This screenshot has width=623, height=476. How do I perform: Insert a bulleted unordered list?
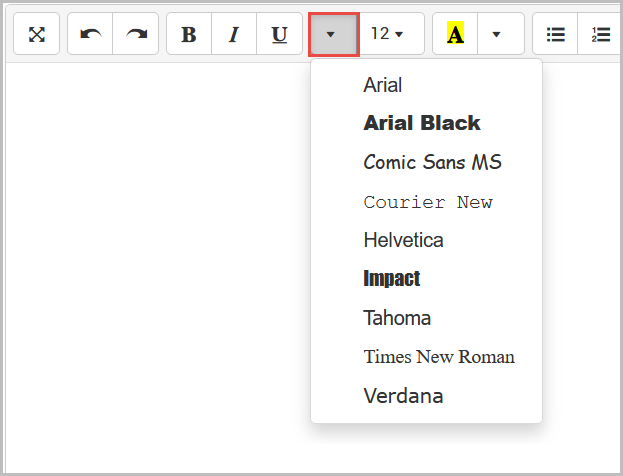(555, 34)
